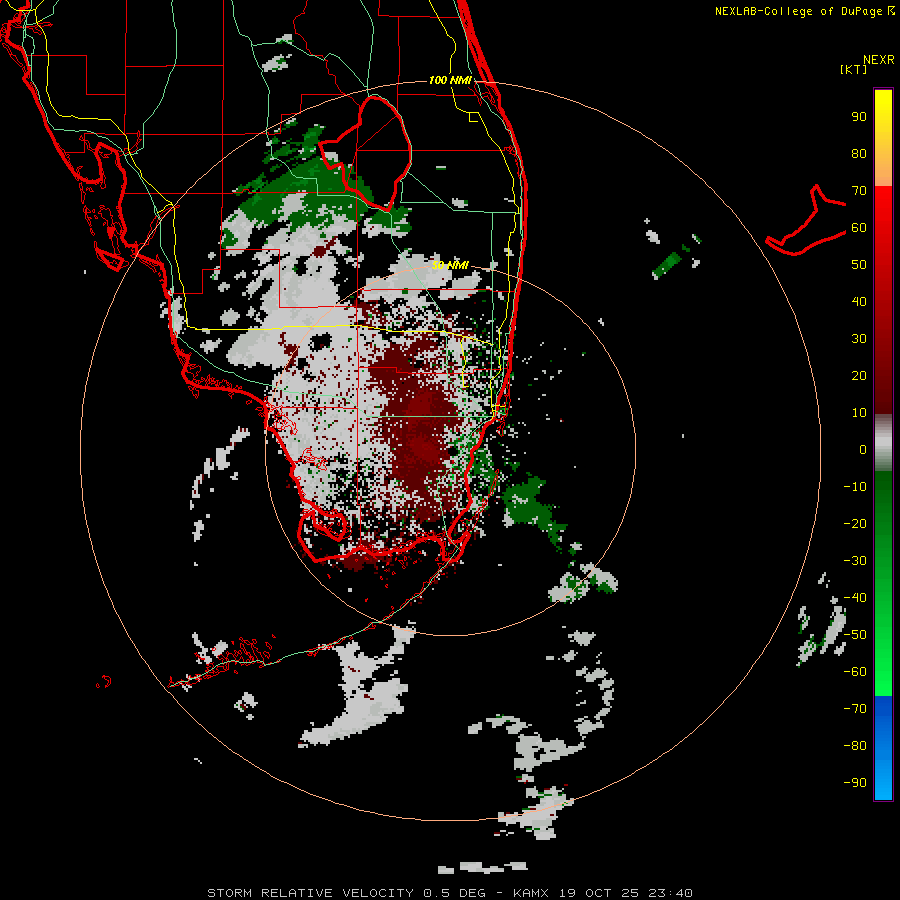This screenshot has height=900, width=900.
Task: Click the 50 value on velocity scale
Action: coord(859,265)
